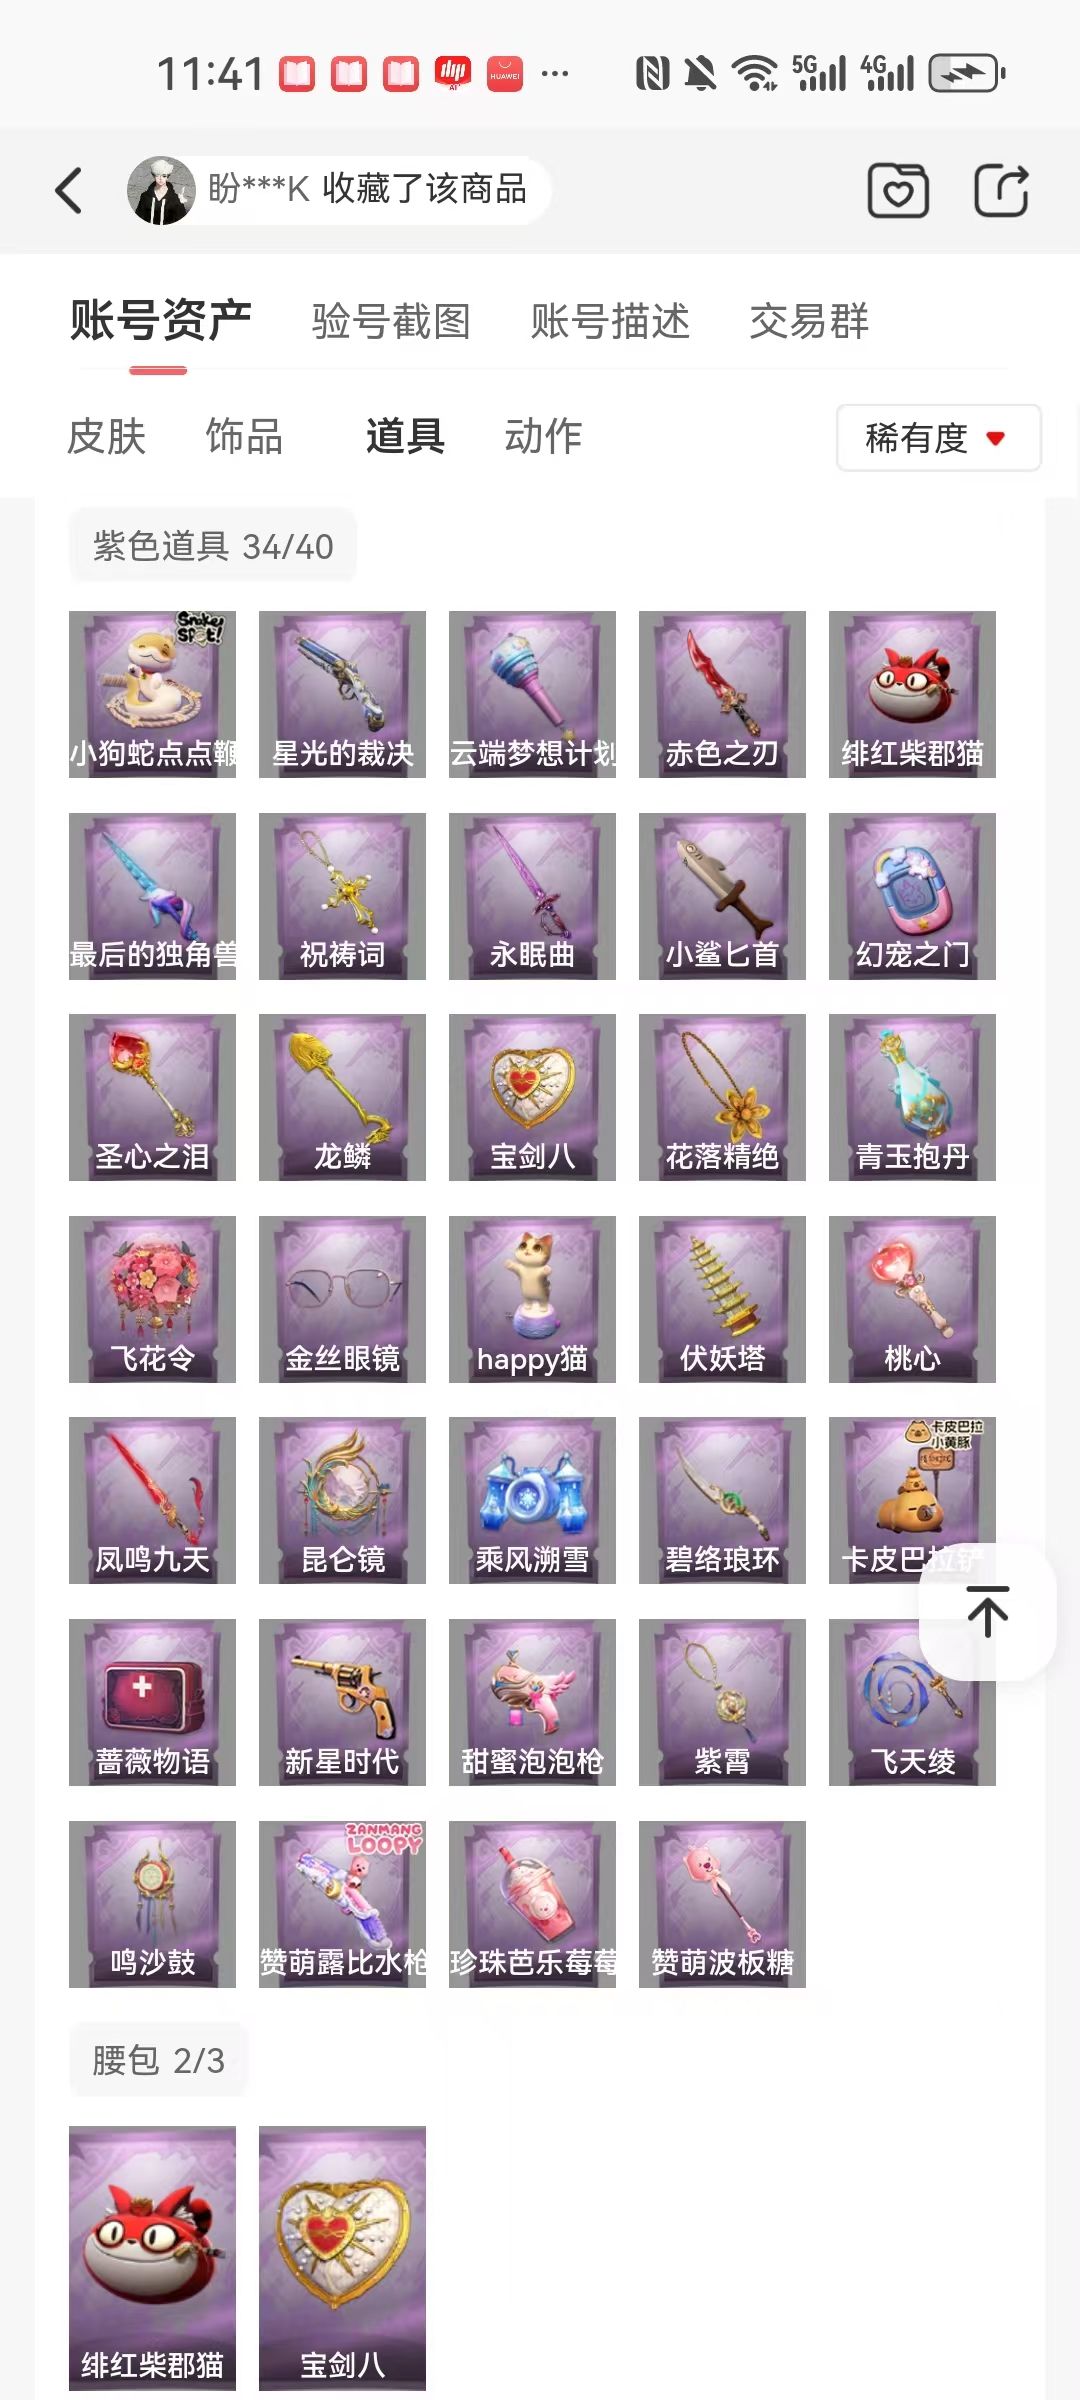Open the 小鲨匕首 item thumbnail
1080x2400 pixels.
point(722,896)
